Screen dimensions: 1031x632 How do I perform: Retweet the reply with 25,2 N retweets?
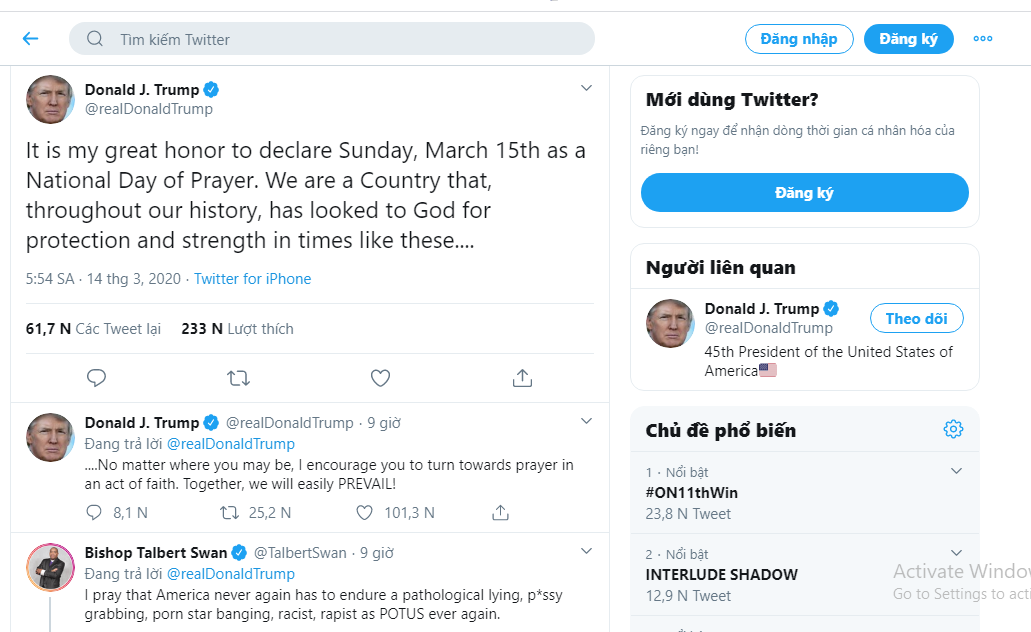pyautogui.click(x=230, y=512)
